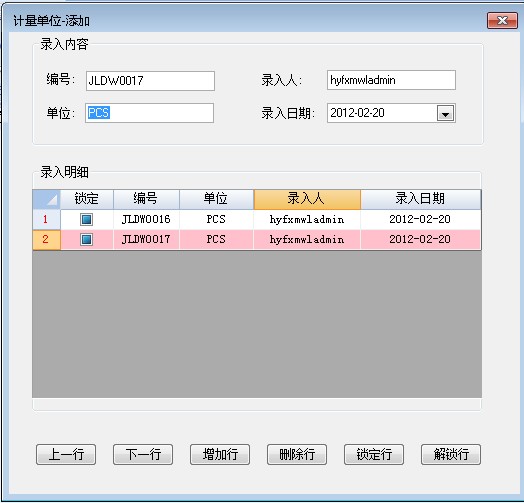Toggle the lock checkbox in row 2
Viewport: 524px width, 503px height.
click(87, 240)
